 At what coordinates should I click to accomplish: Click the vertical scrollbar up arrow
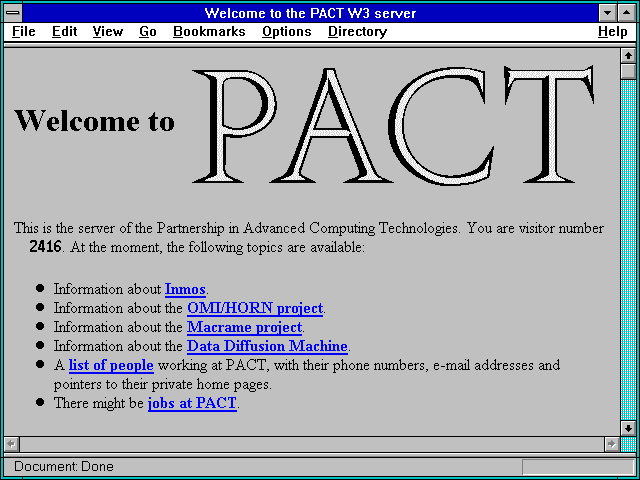coord(628,56)
